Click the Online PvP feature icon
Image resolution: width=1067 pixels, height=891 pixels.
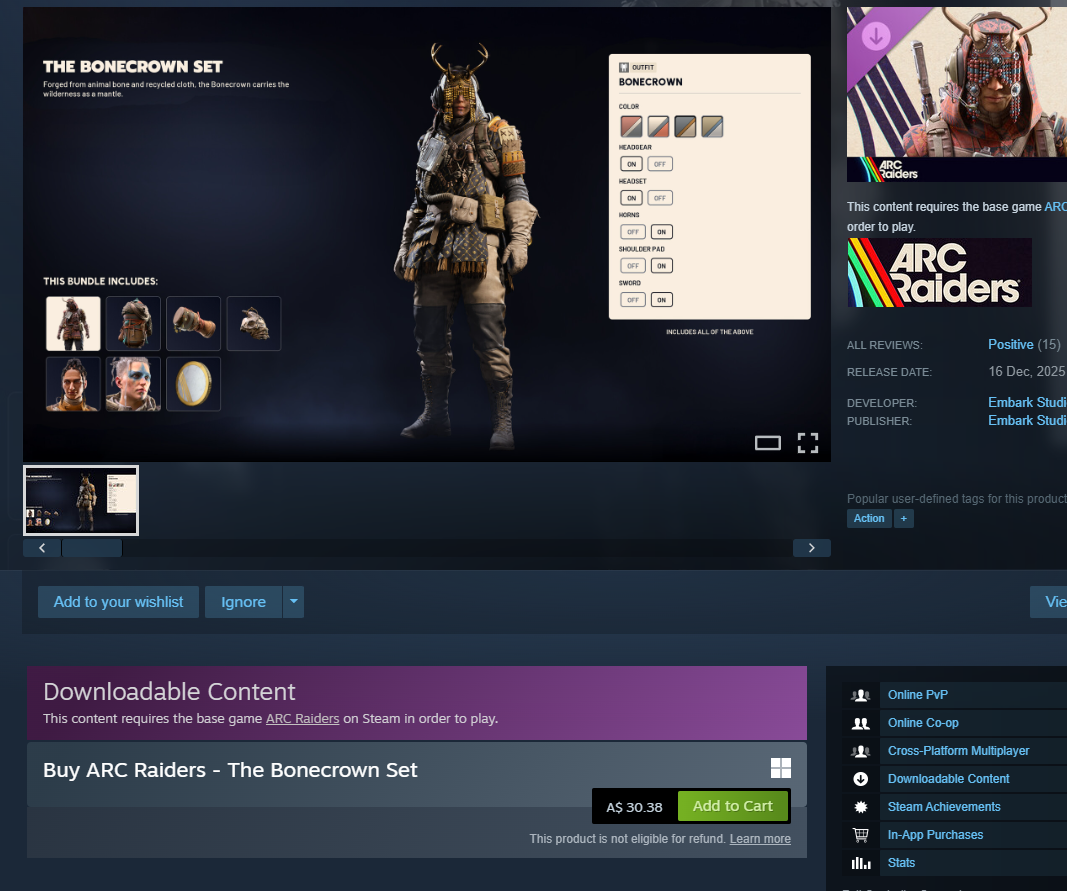[861, 695]
